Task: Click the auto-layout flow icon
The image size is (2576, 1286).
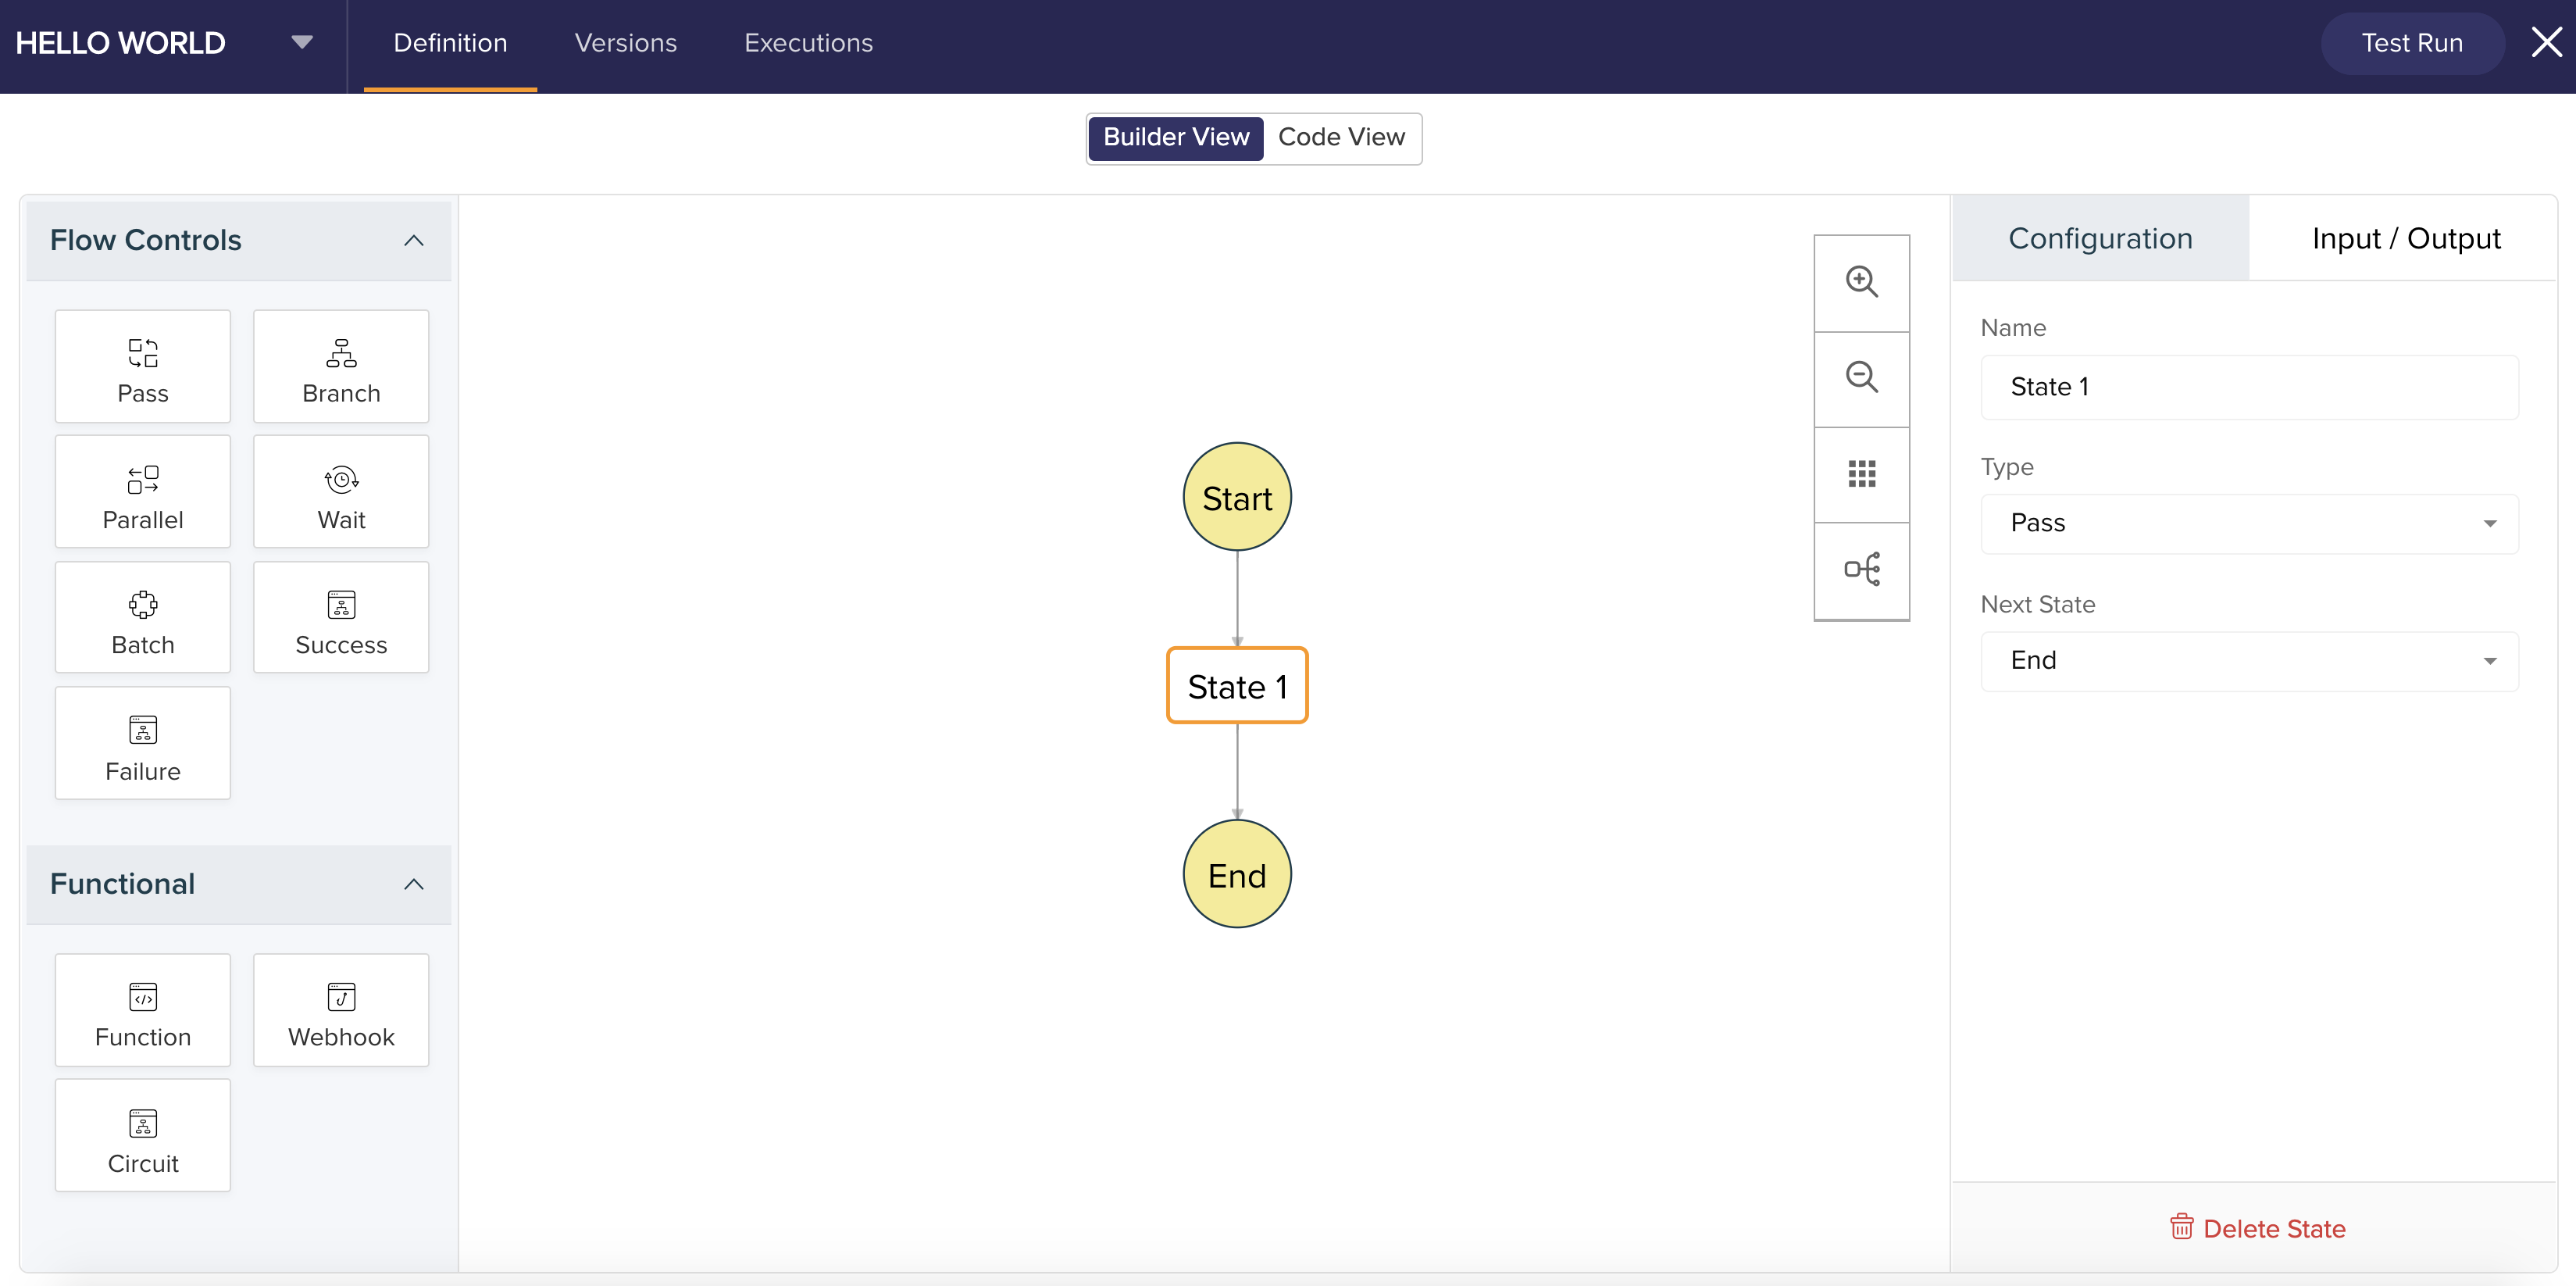Action: pos(1861,570)
